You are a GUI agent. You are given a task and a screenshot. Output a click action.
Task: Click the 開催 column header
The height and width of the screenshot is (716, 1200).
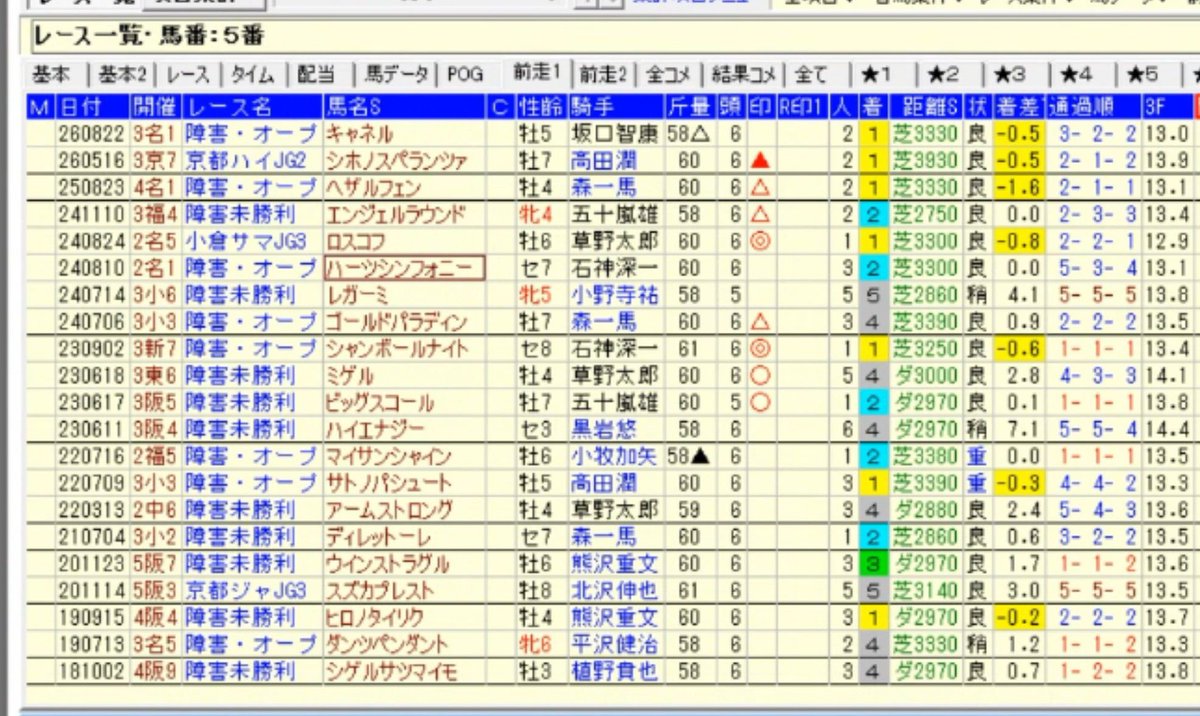[x=155, y=107]
